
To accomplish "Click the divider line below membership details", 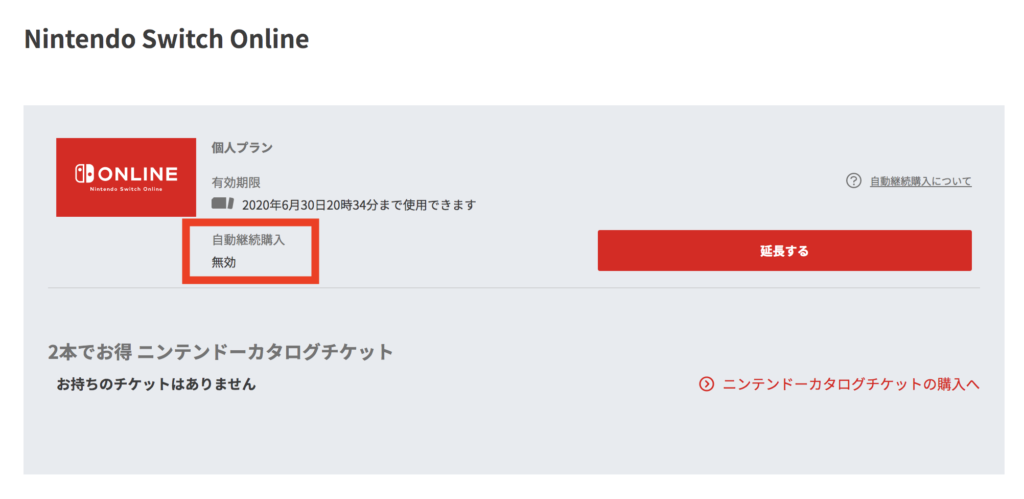I will click(514, 287).
